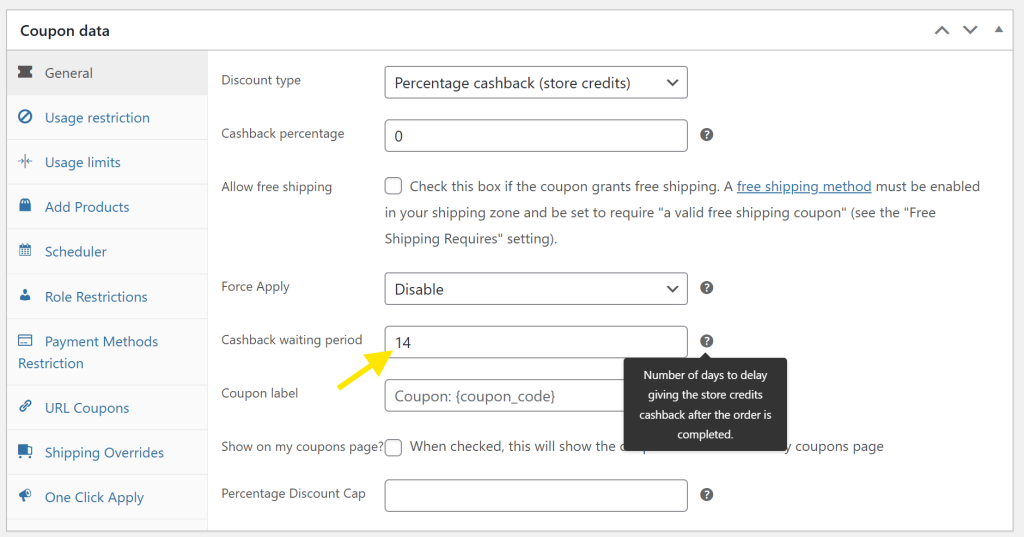Open the Discount type dropdown
This screenshot has height=537, width=1024.
(536, 82)
